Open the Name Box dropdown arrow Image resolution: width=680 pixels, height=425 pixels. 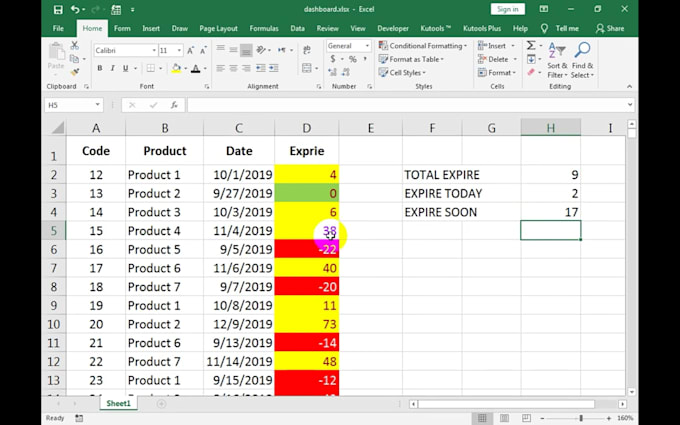(98, 105)
